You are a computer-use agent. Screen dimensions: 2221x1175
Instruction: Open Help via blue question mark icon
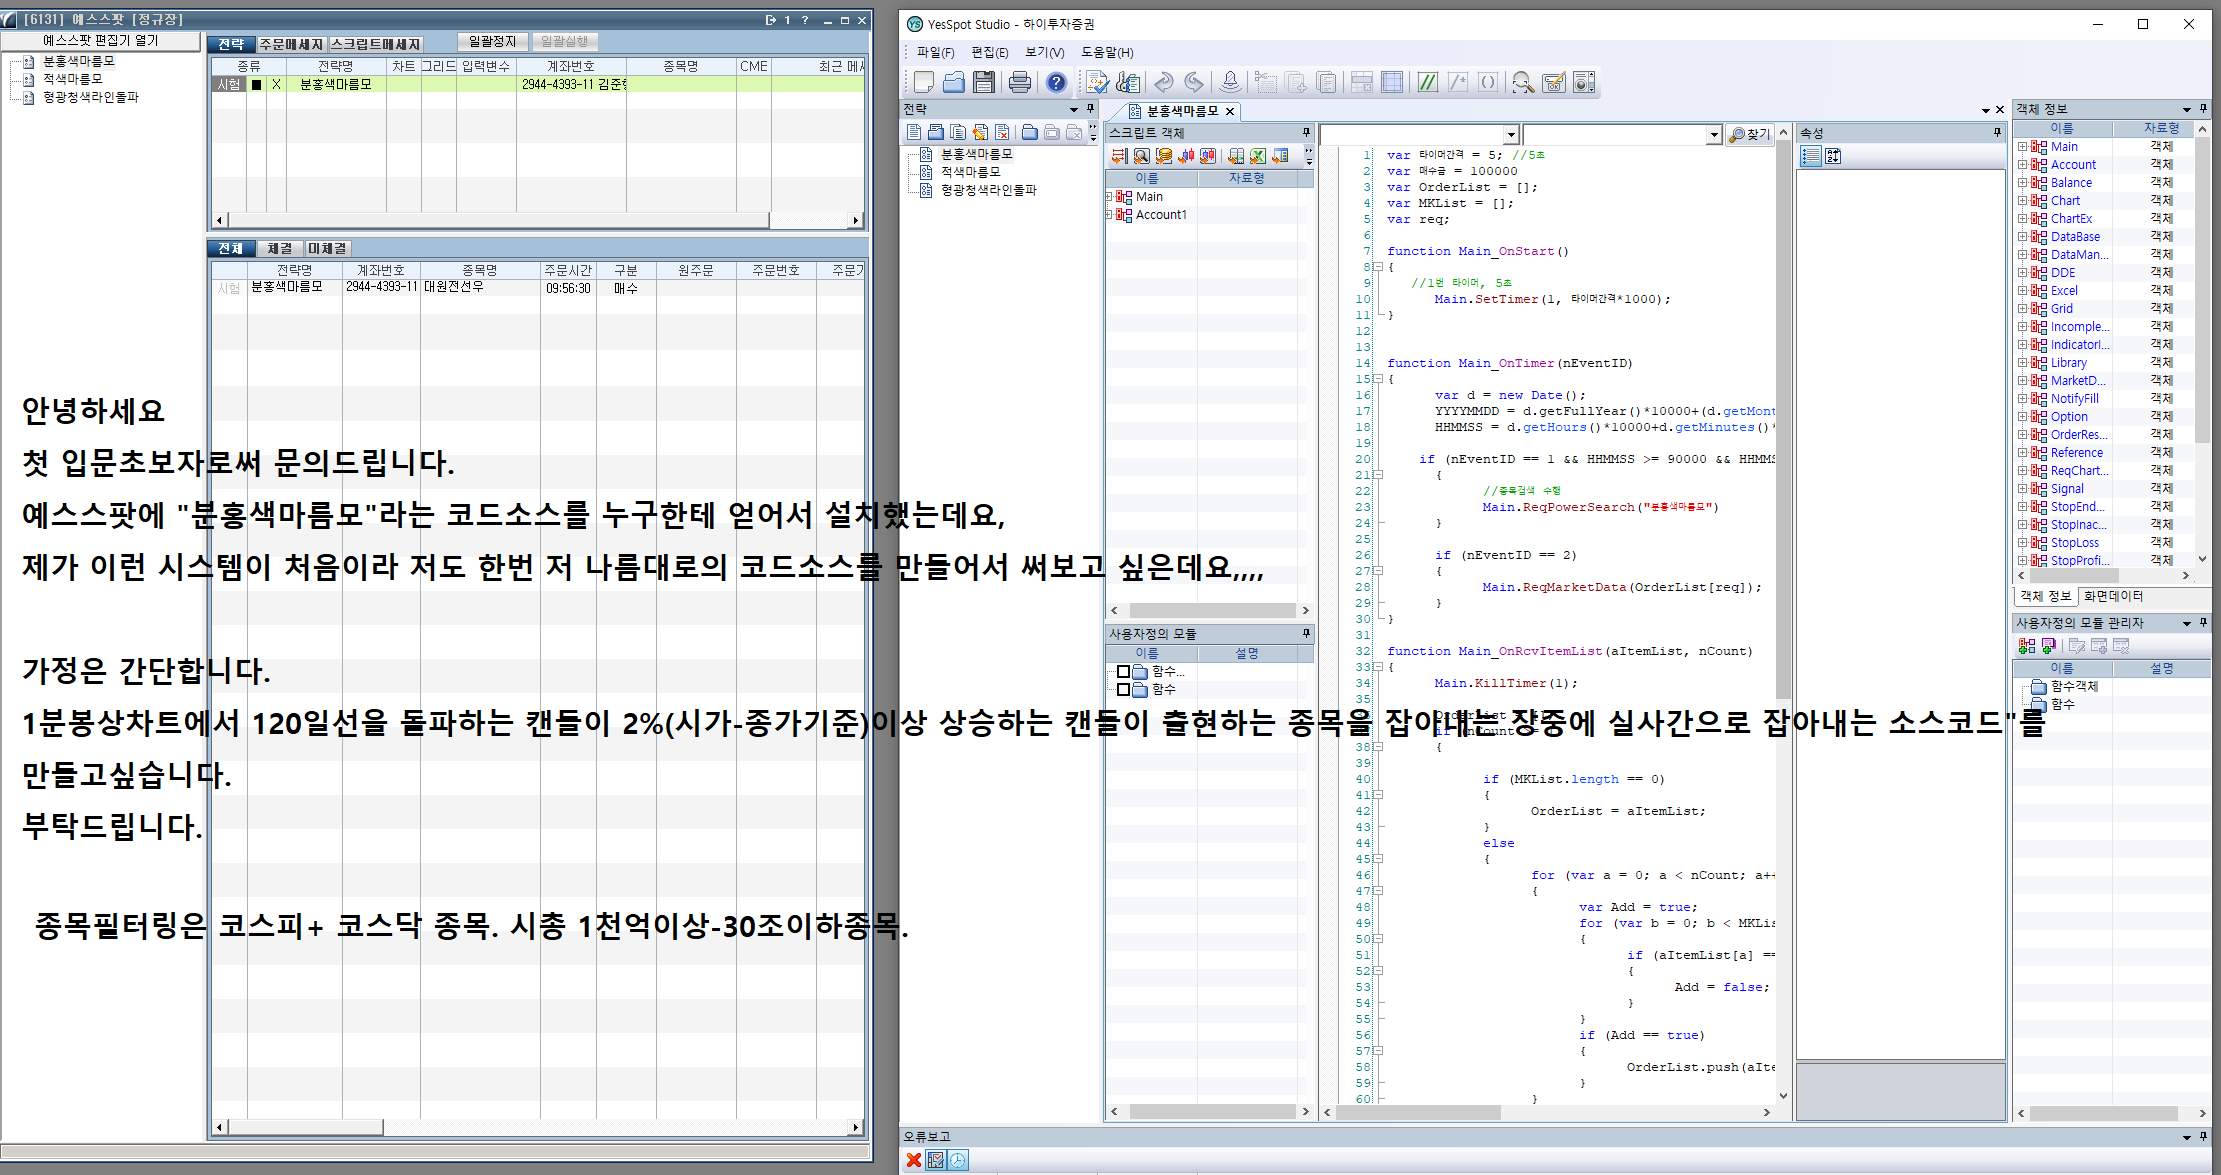click(x=1056, y=82)
